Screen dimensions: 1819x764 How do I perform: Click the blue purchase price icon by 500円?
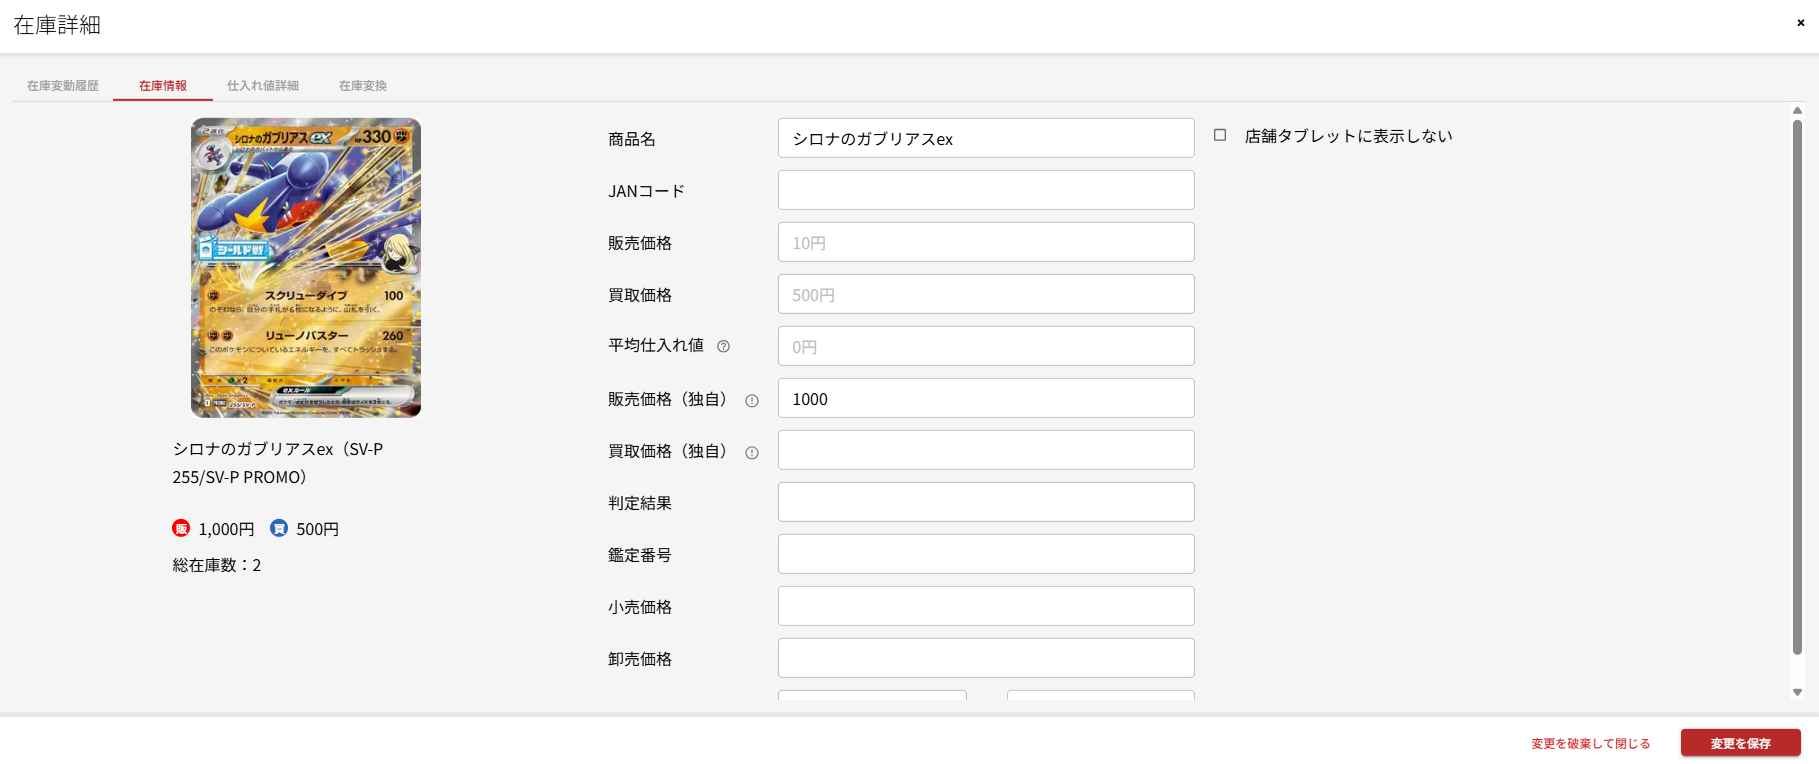[279, 528]
